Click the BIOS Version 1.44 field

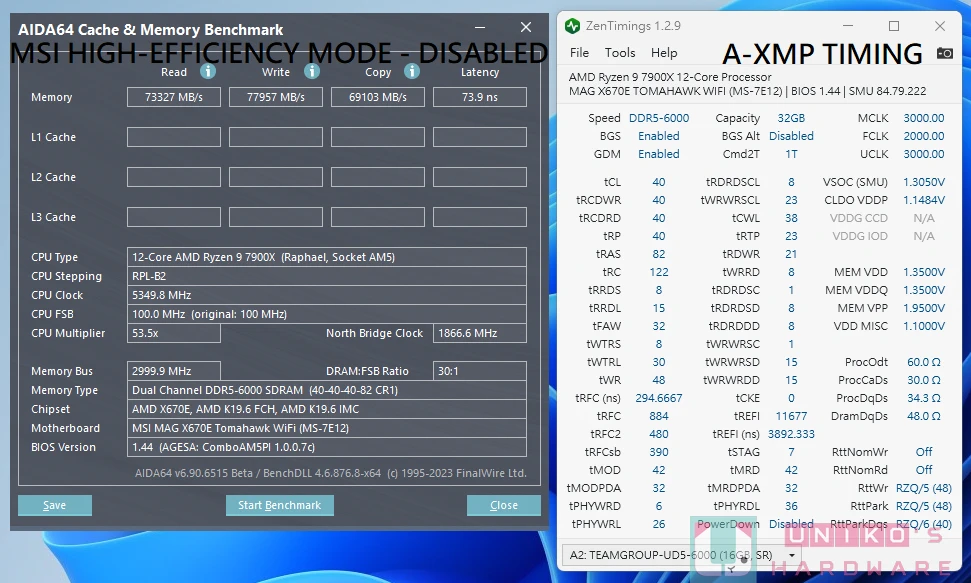327,447
